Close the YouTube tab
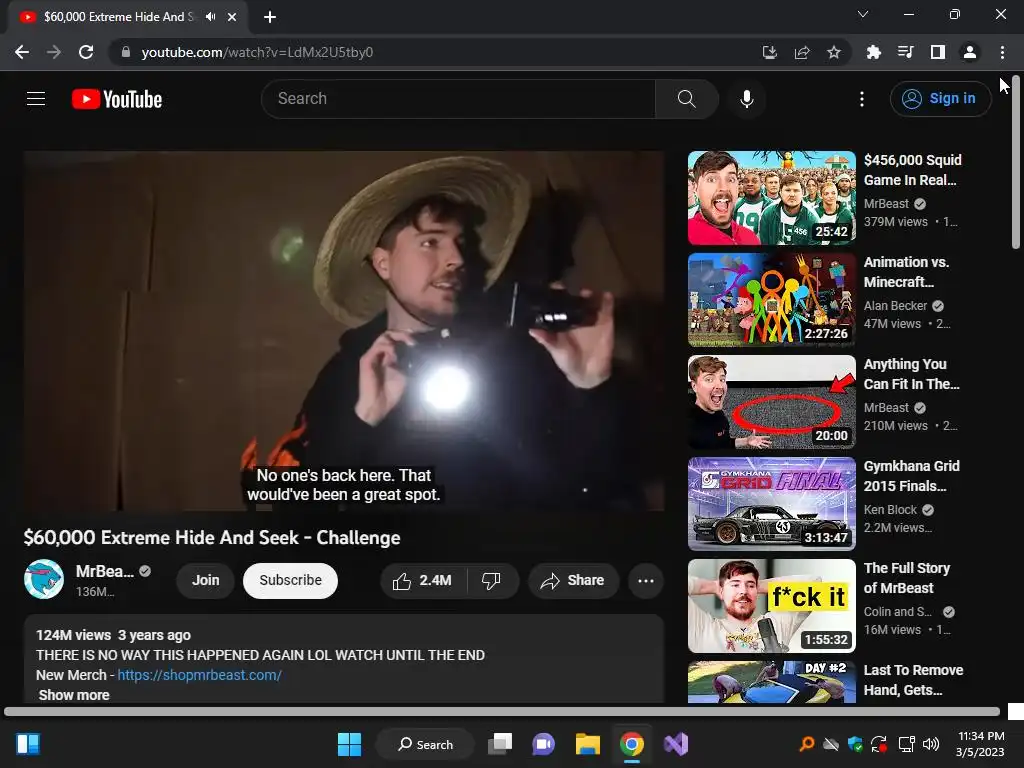 pyautogui.click(x=232, y=17)
